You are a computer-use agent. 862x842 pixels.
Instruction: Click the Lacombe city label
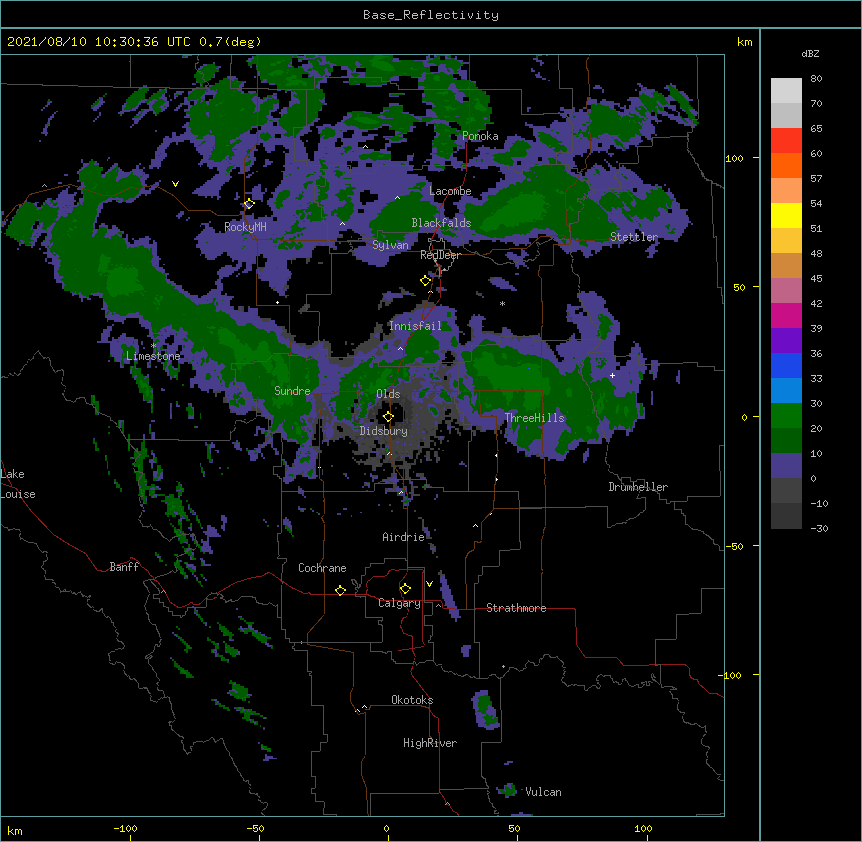450,191
